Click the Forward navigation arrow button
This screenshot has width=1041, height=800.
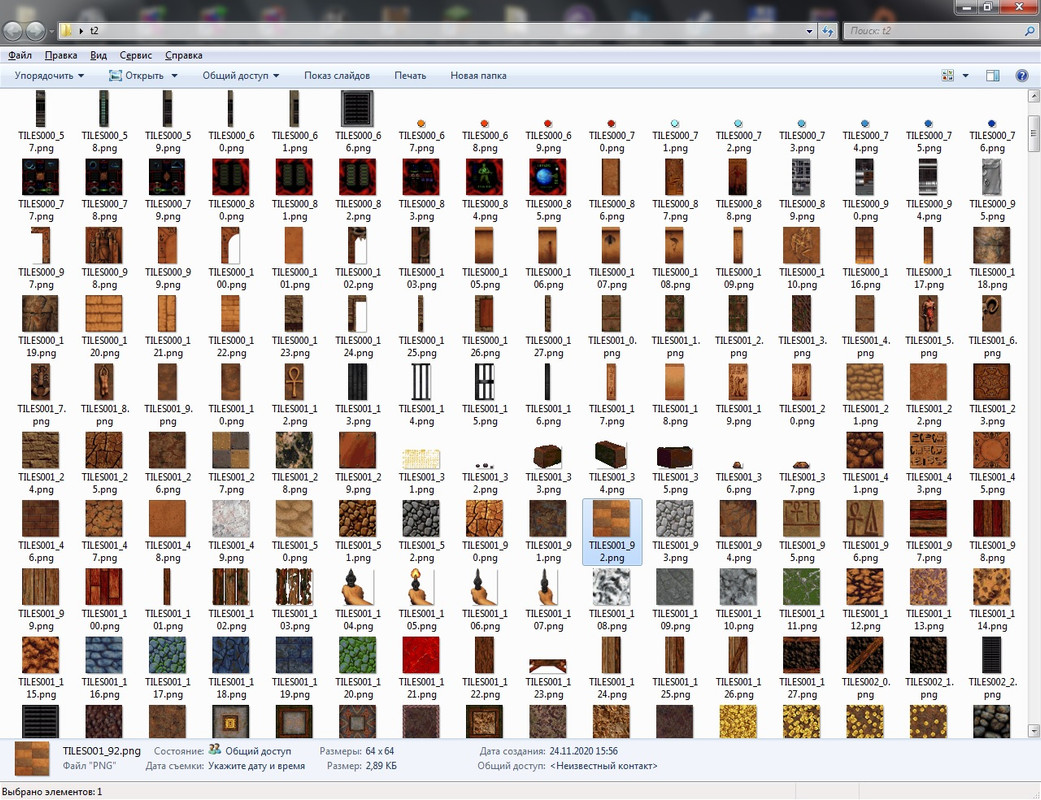pyautogui.click(x=35, y=31)
